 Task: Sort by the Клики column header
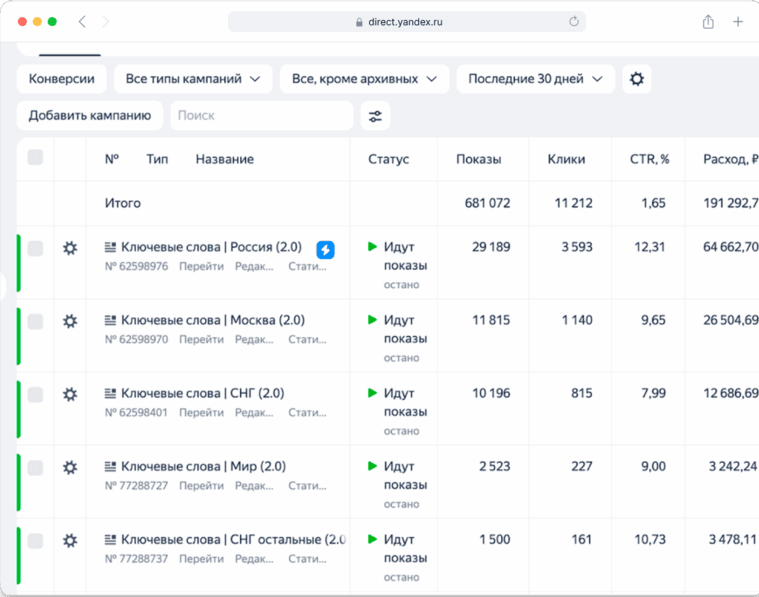pyautogui.click(x=566, y=159)
